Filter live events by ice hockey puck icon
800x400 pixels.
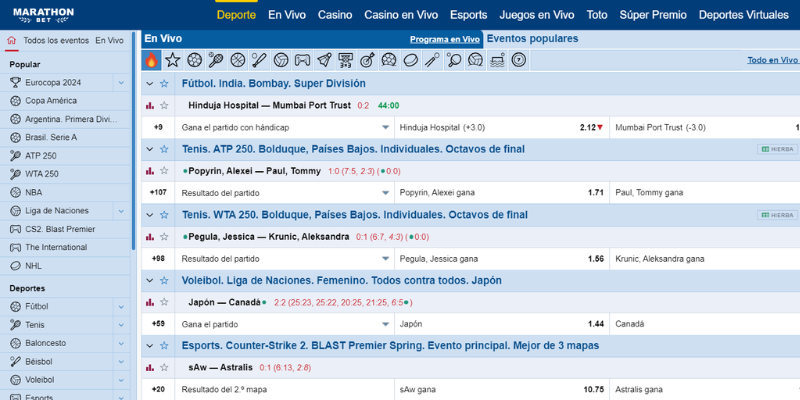[x=411, y=60]
